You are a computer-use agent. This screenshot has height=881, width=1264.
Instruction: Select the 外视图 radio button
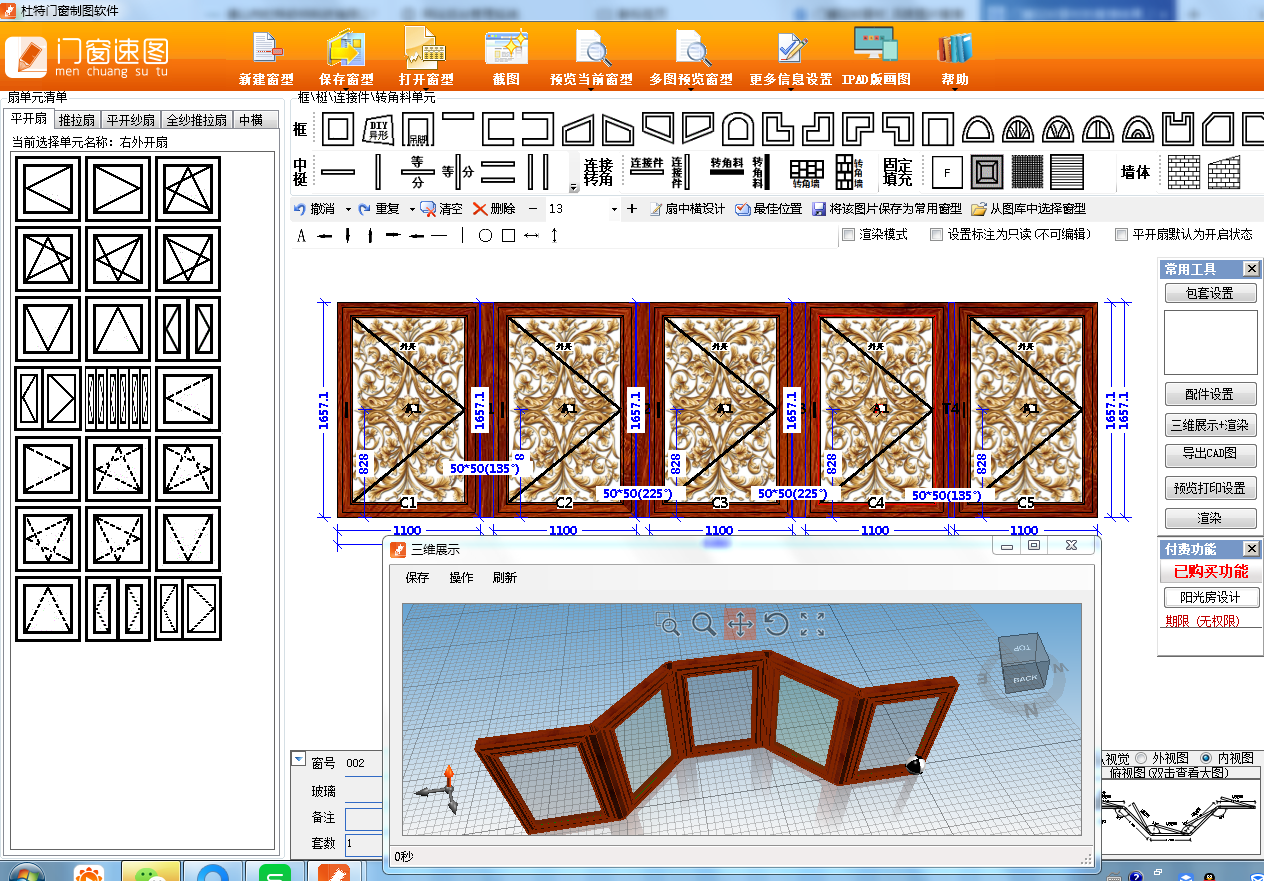tap(1141, 758)
